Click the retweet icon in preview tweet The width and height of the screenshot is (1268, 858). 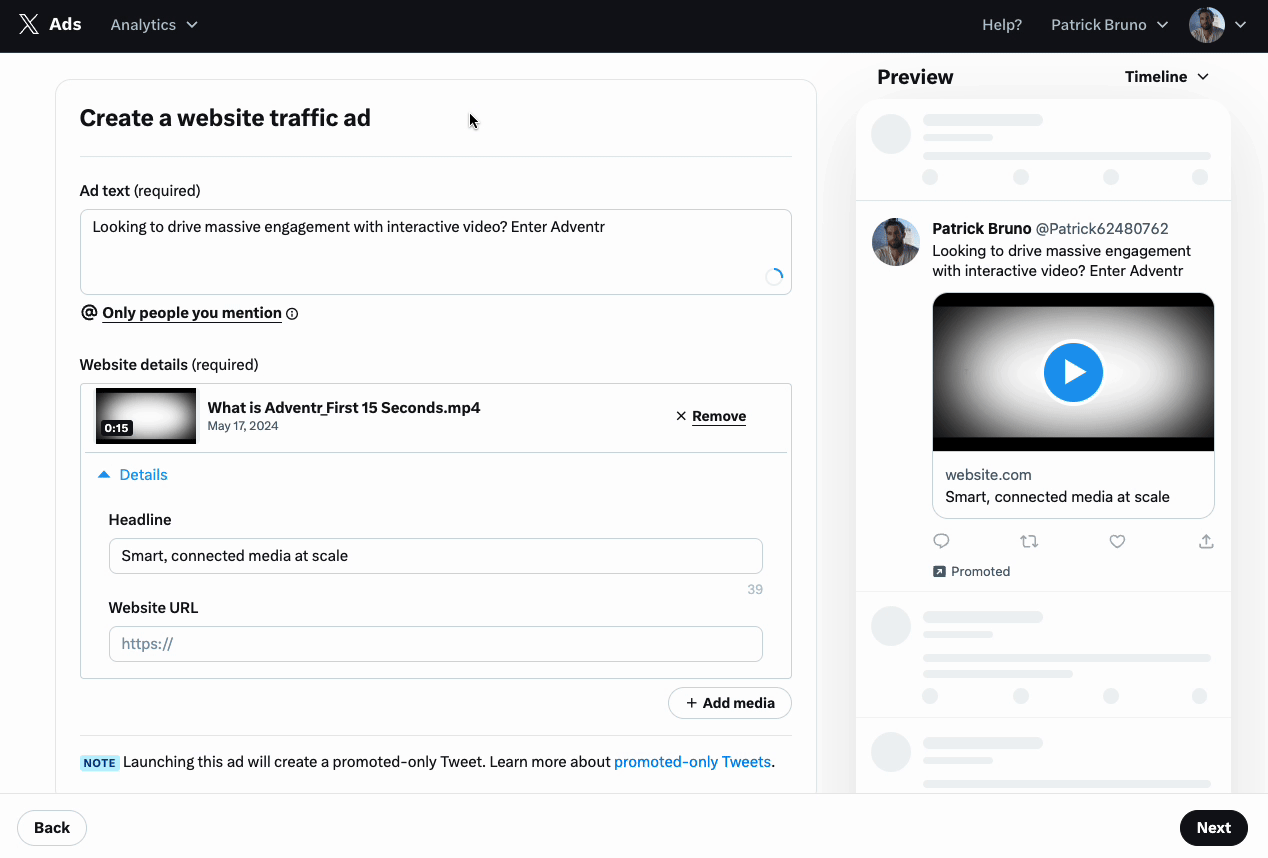click(1029, 541)
